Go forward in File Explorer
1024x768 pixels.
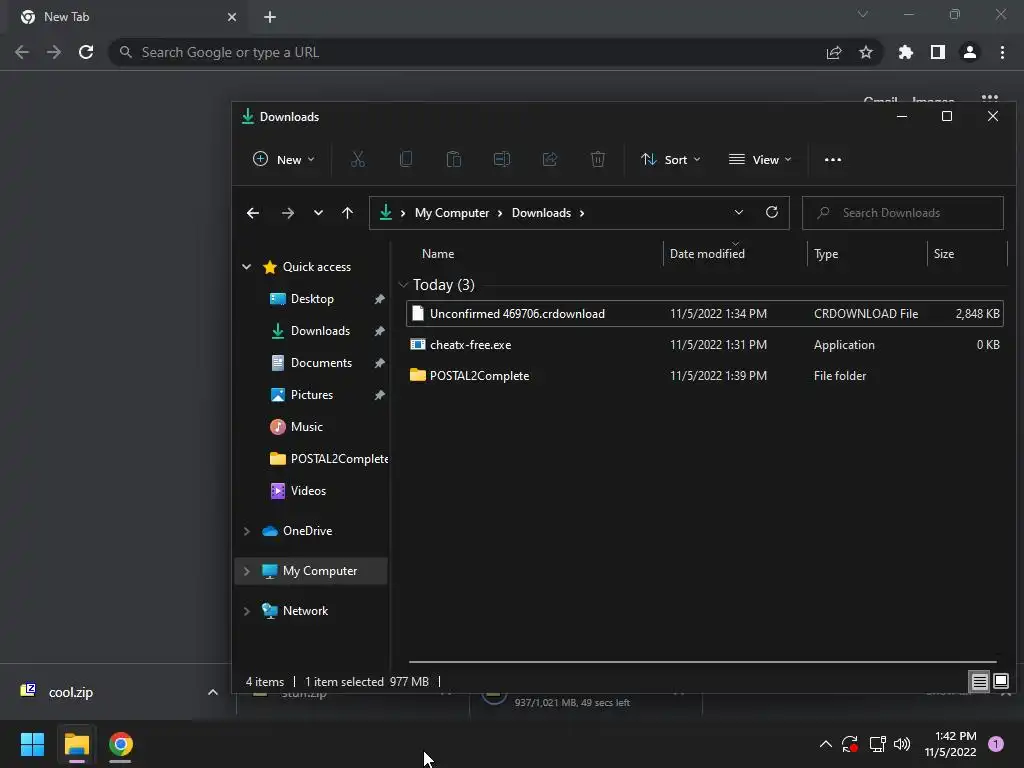[287, 213]
